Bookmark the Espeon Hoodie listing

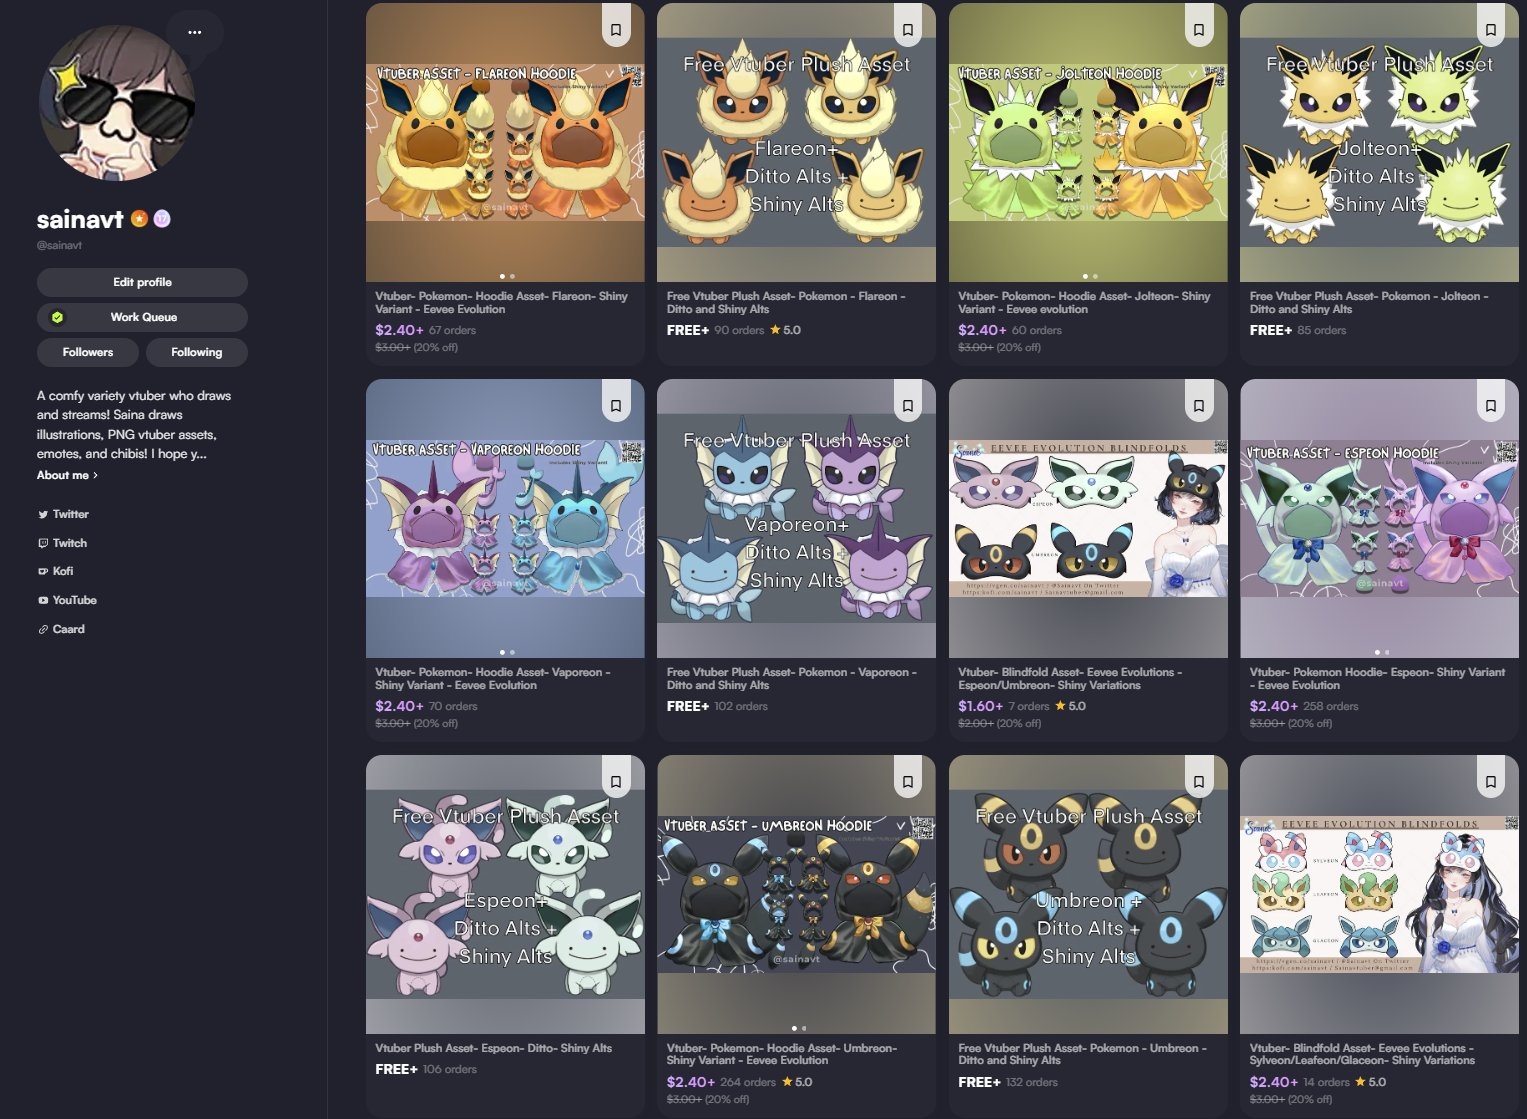point(1491,406)
